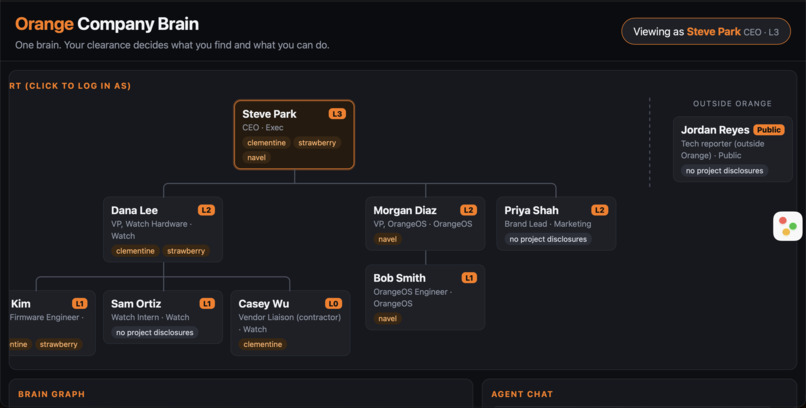
Task: Click Sam Ortiz's L1 clearance badge
Action: 207,304
